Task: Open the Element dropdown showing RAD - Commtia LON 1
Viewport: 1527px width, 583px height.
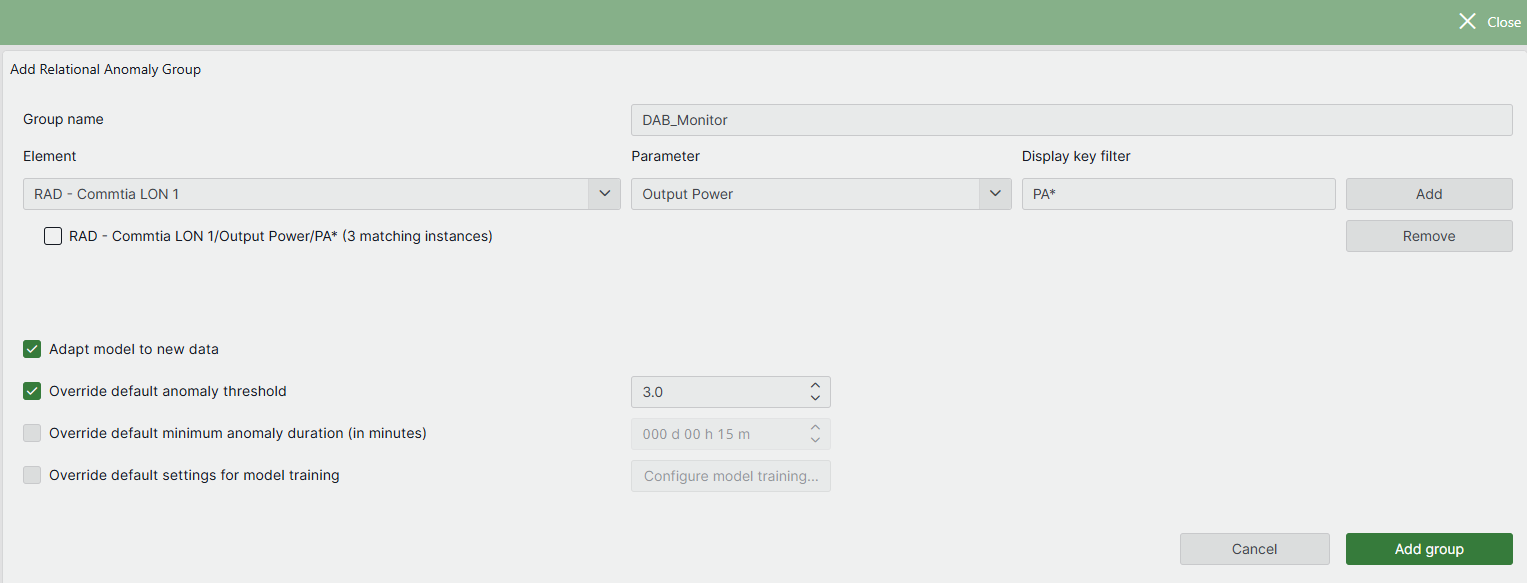Action: pyautogui.click(x=321, y=194)
